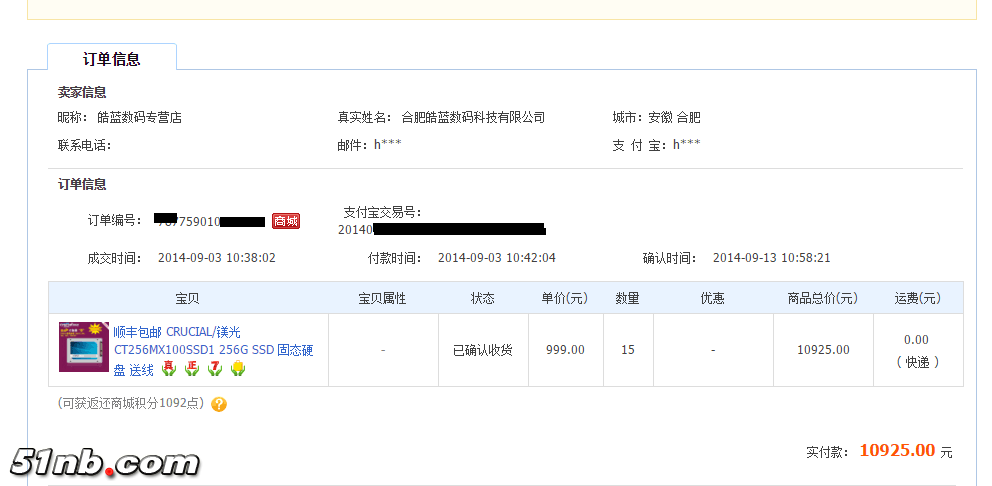
Task: Click the 可获返还商城积分1092点 note
Action: click(131, 404)
